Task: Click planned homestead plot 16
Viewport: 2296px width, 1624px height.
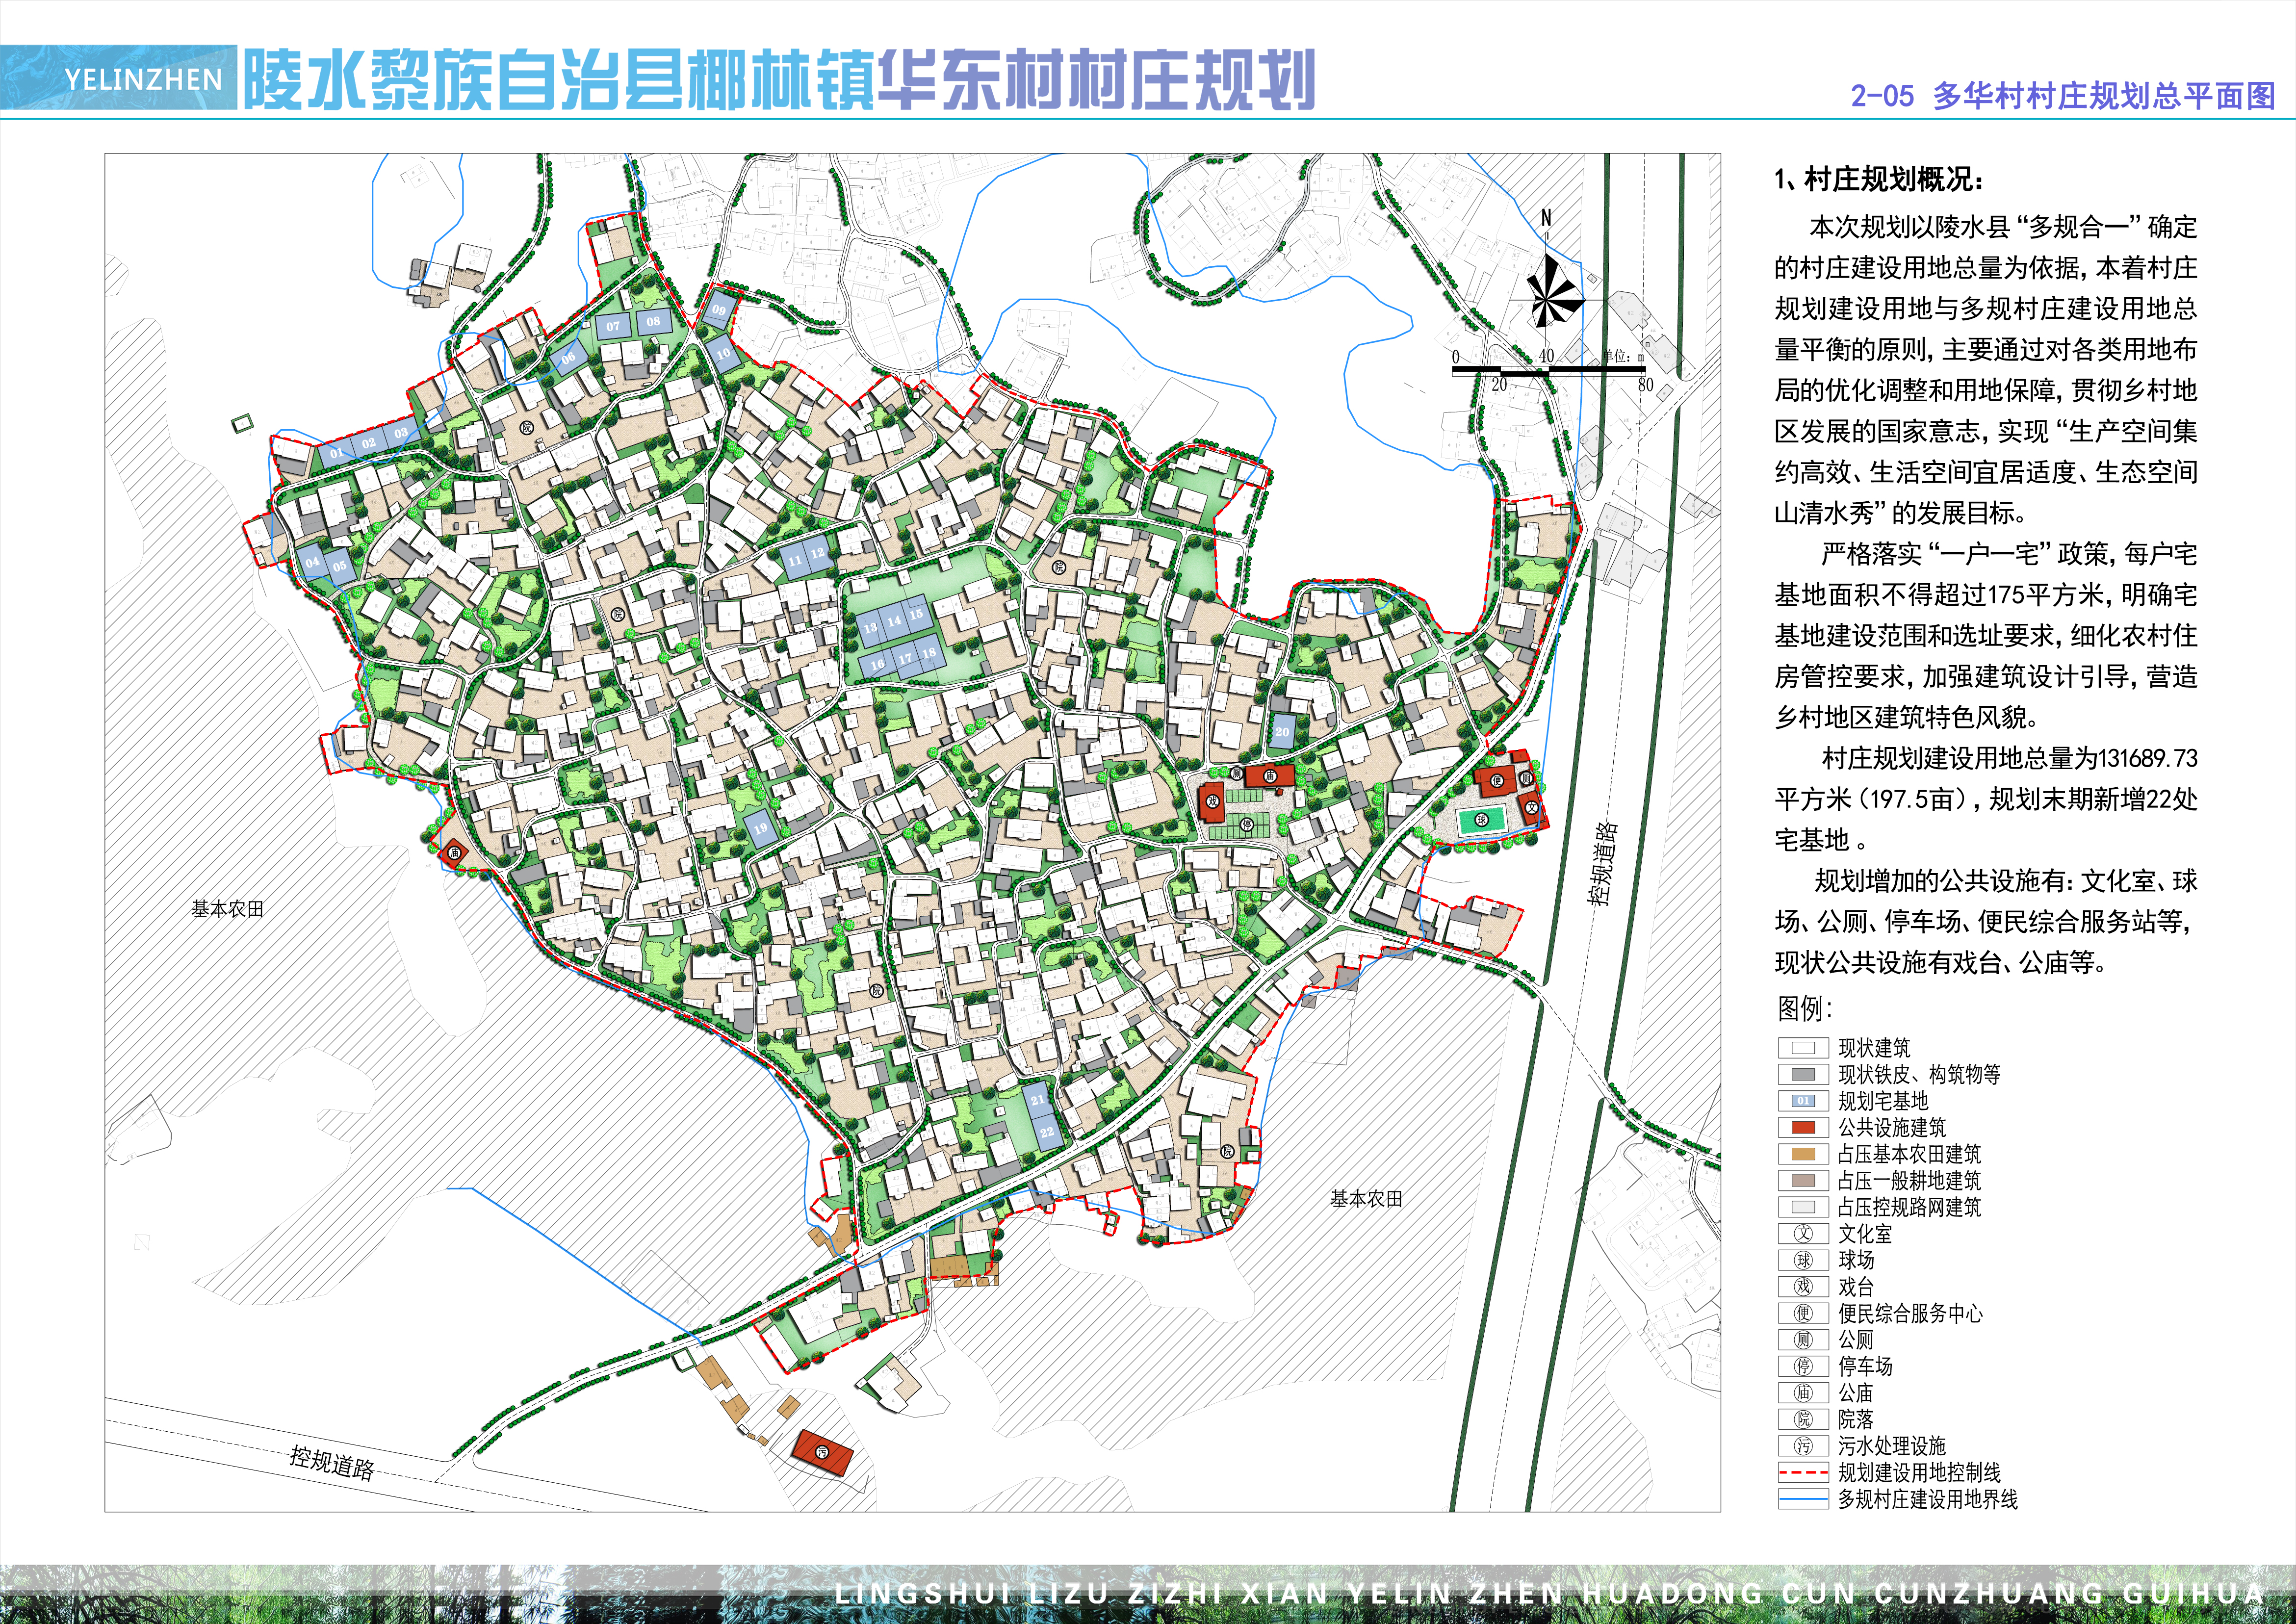Action: 877,664
